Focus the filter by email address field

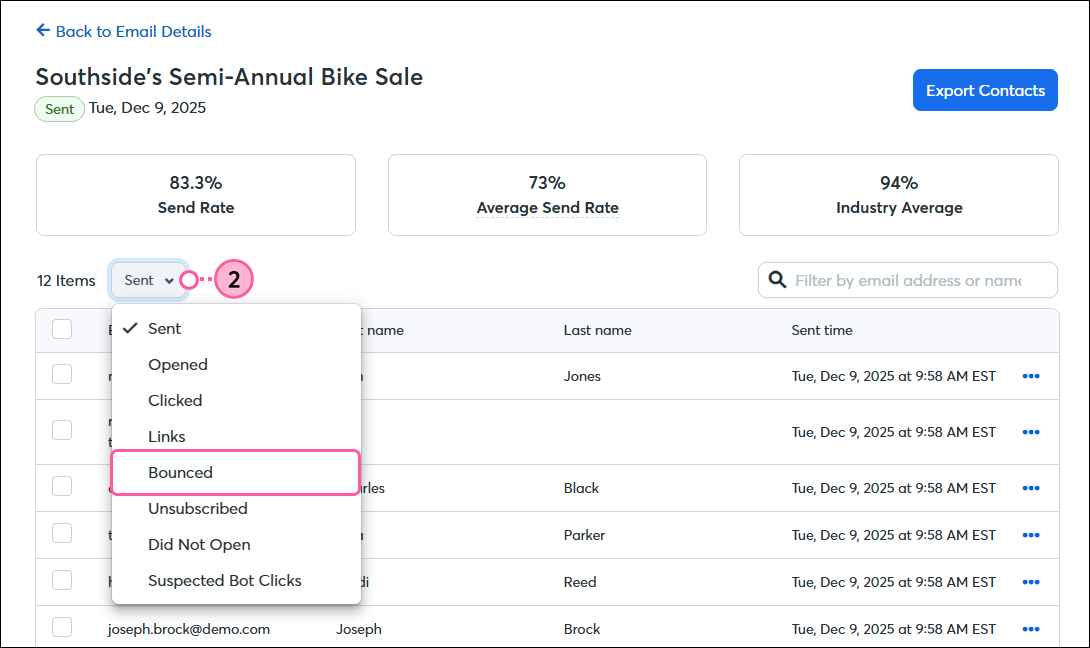(x=918, y=280)
